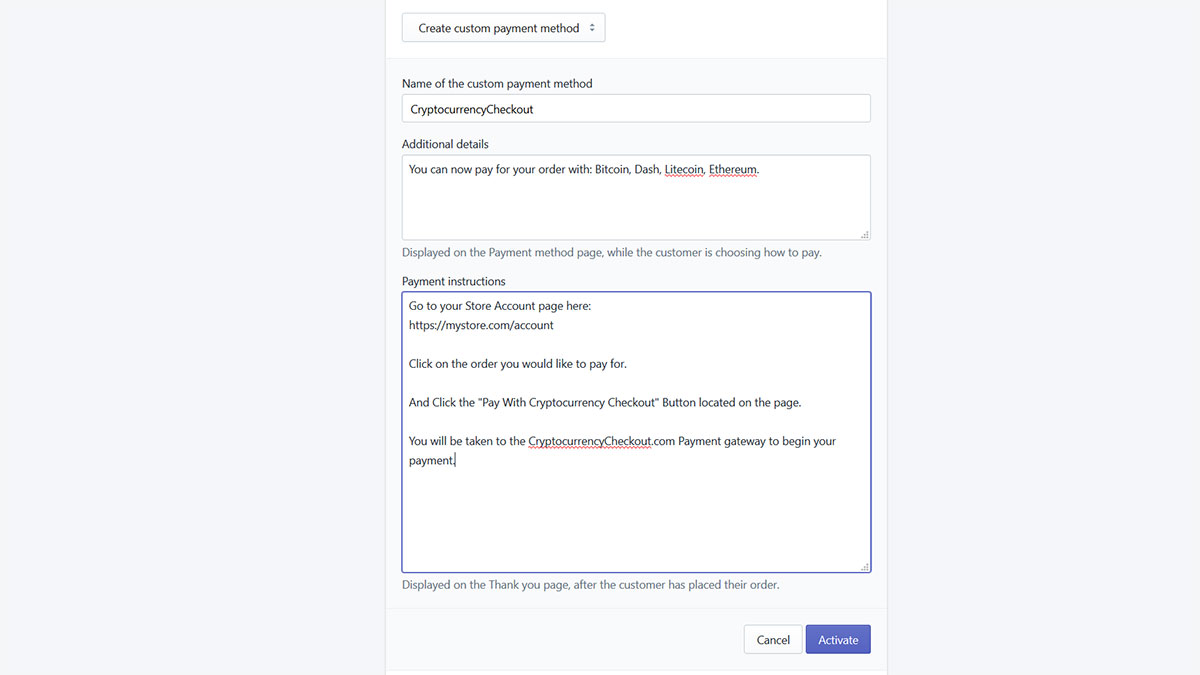Click the Additional details resize handle

[x=865, y=234]
